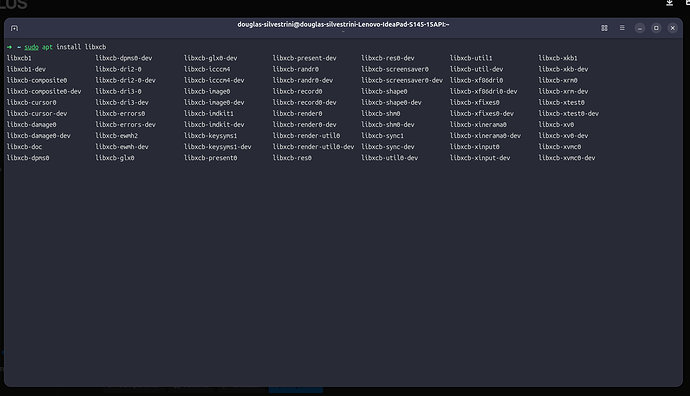This screenshot has width=690, height=396.
Task: Click 'libxcb-xinerama0-dev' entry
Action: coord(485,136)
